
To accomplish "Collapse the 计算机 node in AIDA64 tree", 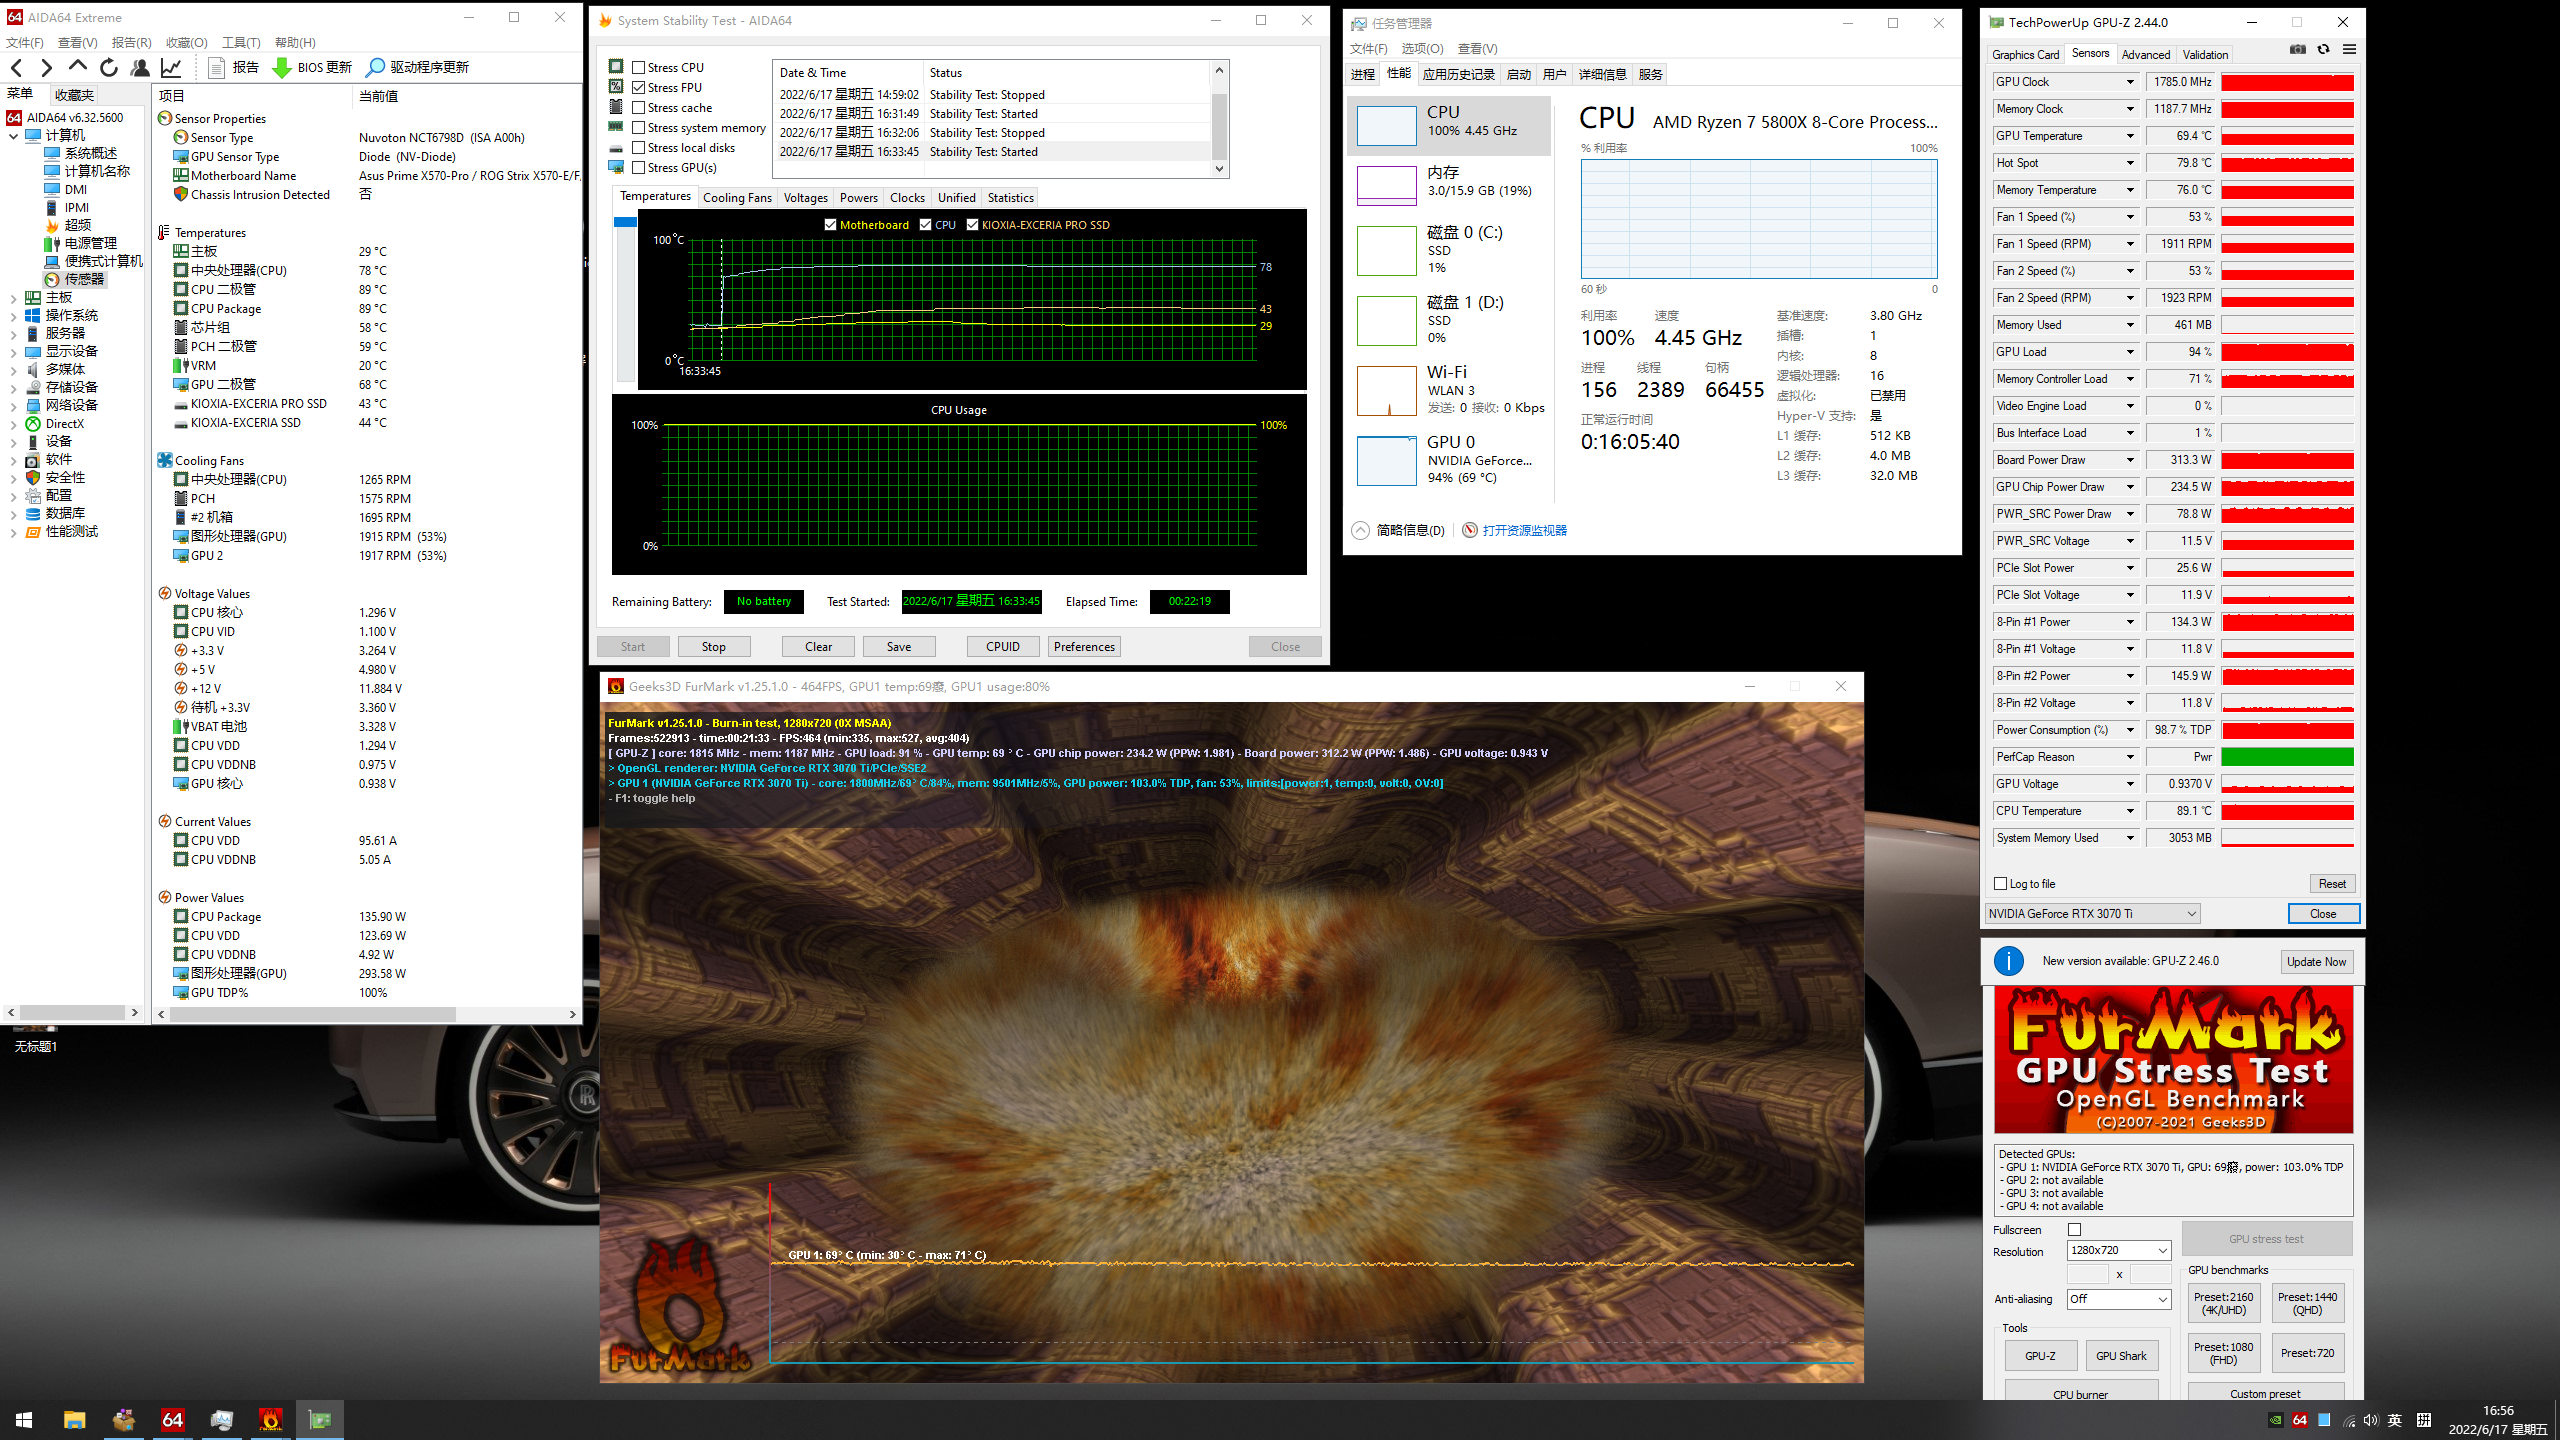I will coord(13,135).
